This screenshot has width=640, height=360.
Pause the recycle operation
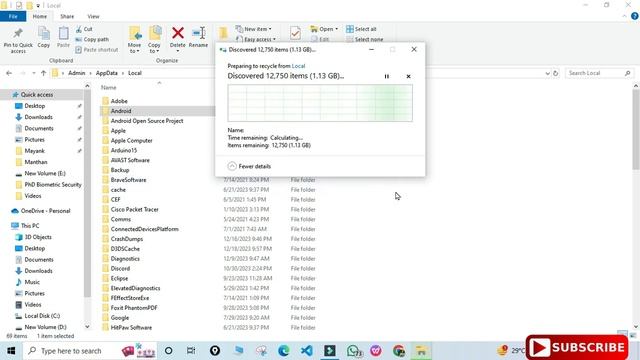[387, 76]
